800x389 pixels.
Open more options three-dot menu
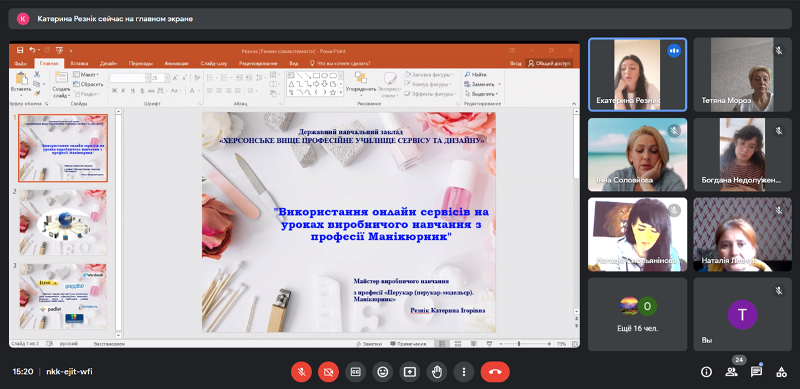point(464,372)
